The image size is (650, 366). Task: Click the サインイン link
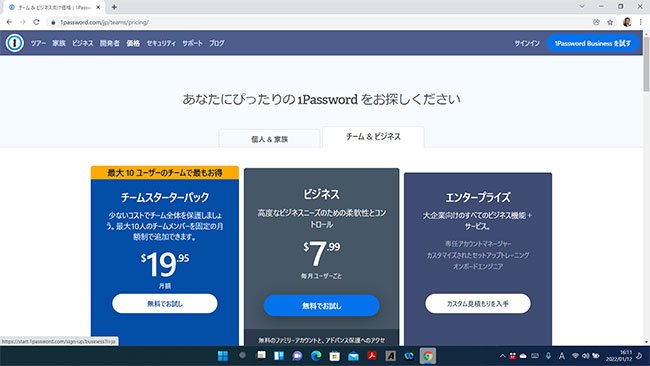pyautogui.click(x=527, y=43)
